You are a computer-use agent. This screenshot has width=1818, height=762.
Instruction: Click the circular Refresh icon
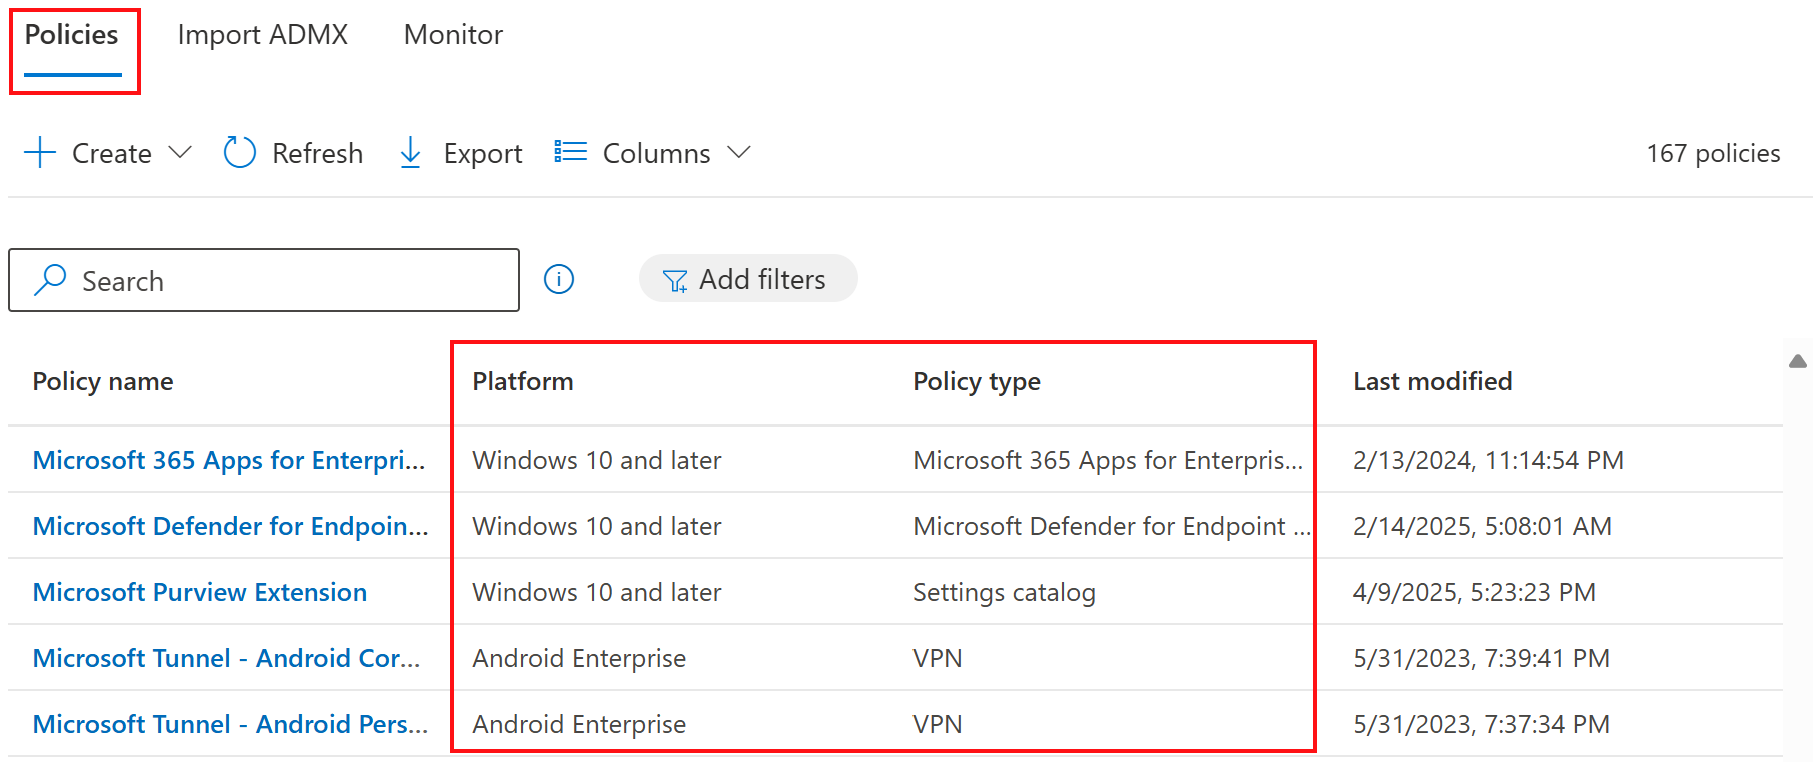(x=240, y=153)
